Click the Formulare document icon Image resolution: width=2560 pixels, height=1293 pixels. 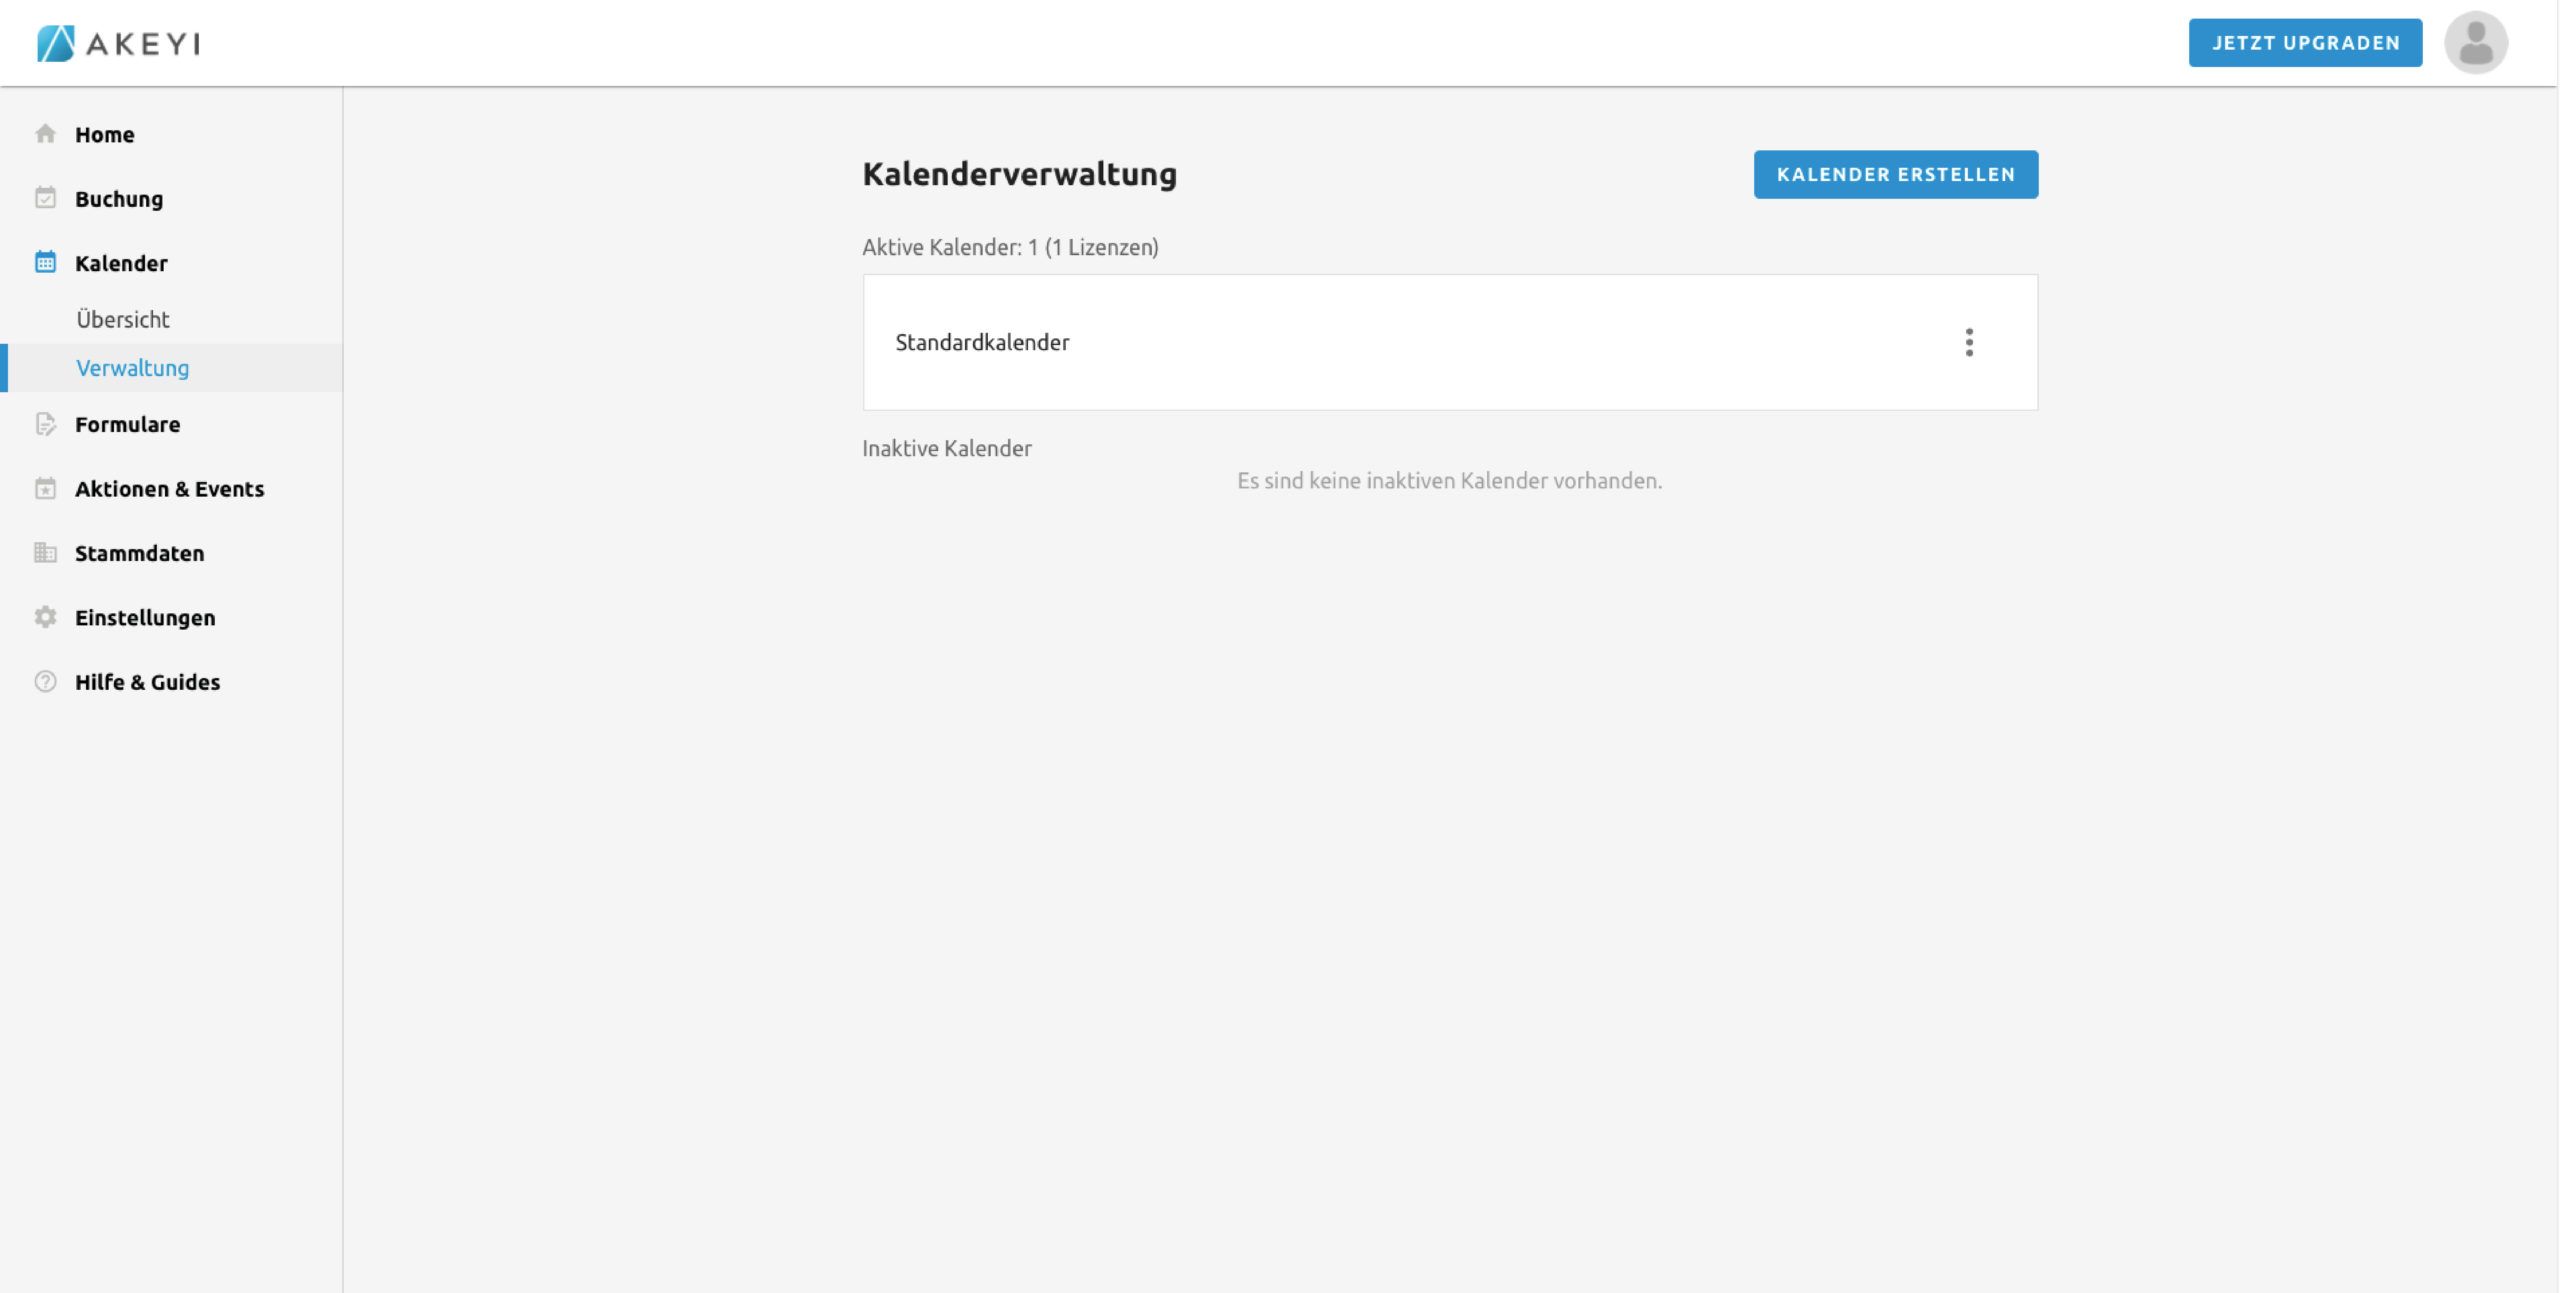[45, 424]
